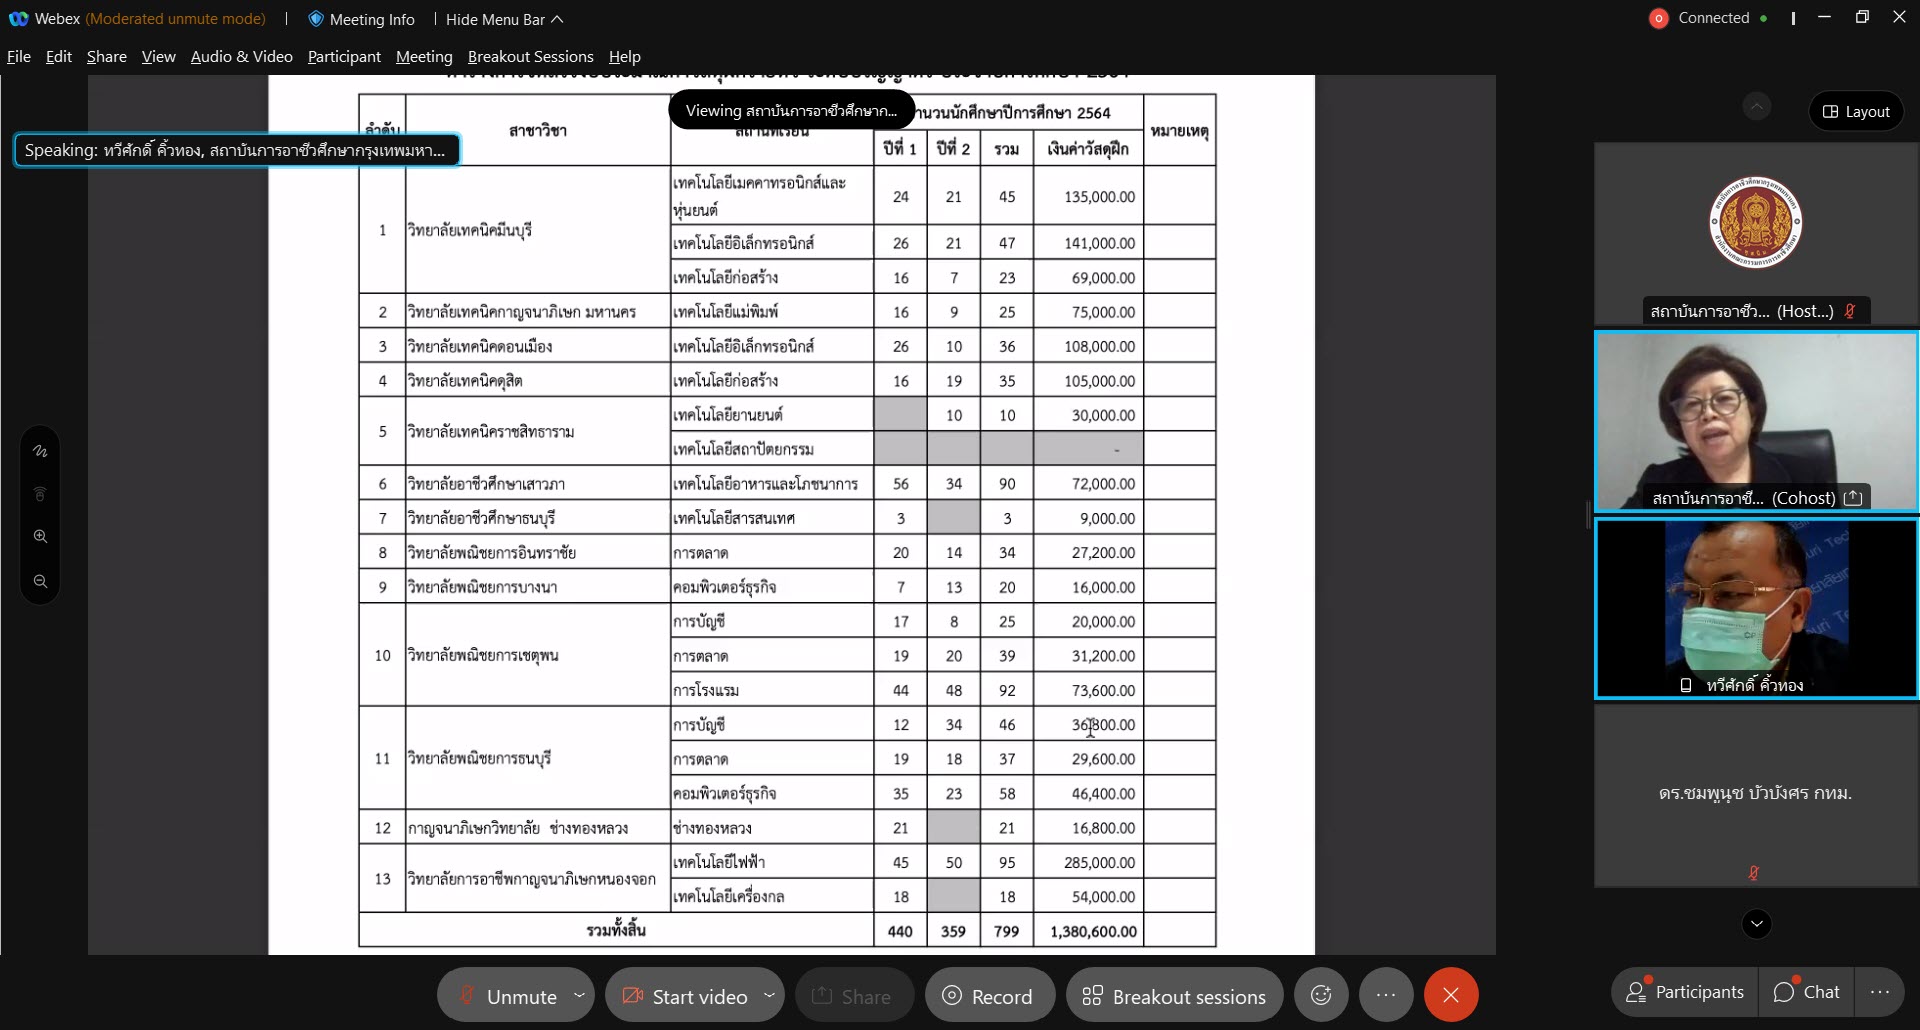Click the Share button in the control bar
The height and width of the screenshot is (1030, 1920).
[x=853, y=995]
